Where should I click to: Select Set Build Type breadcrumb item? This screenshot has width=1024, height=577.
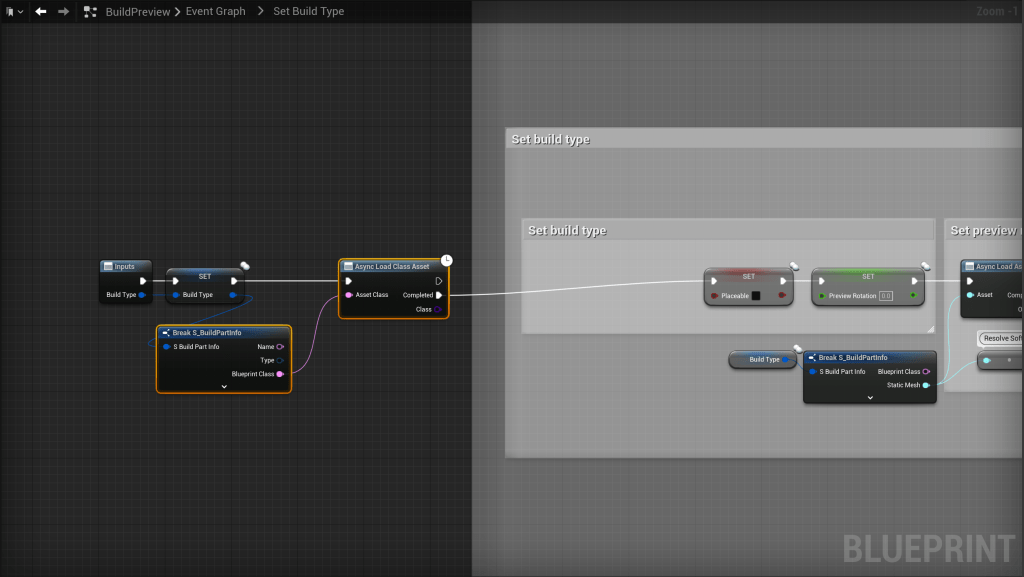click(x=308, y=12)
